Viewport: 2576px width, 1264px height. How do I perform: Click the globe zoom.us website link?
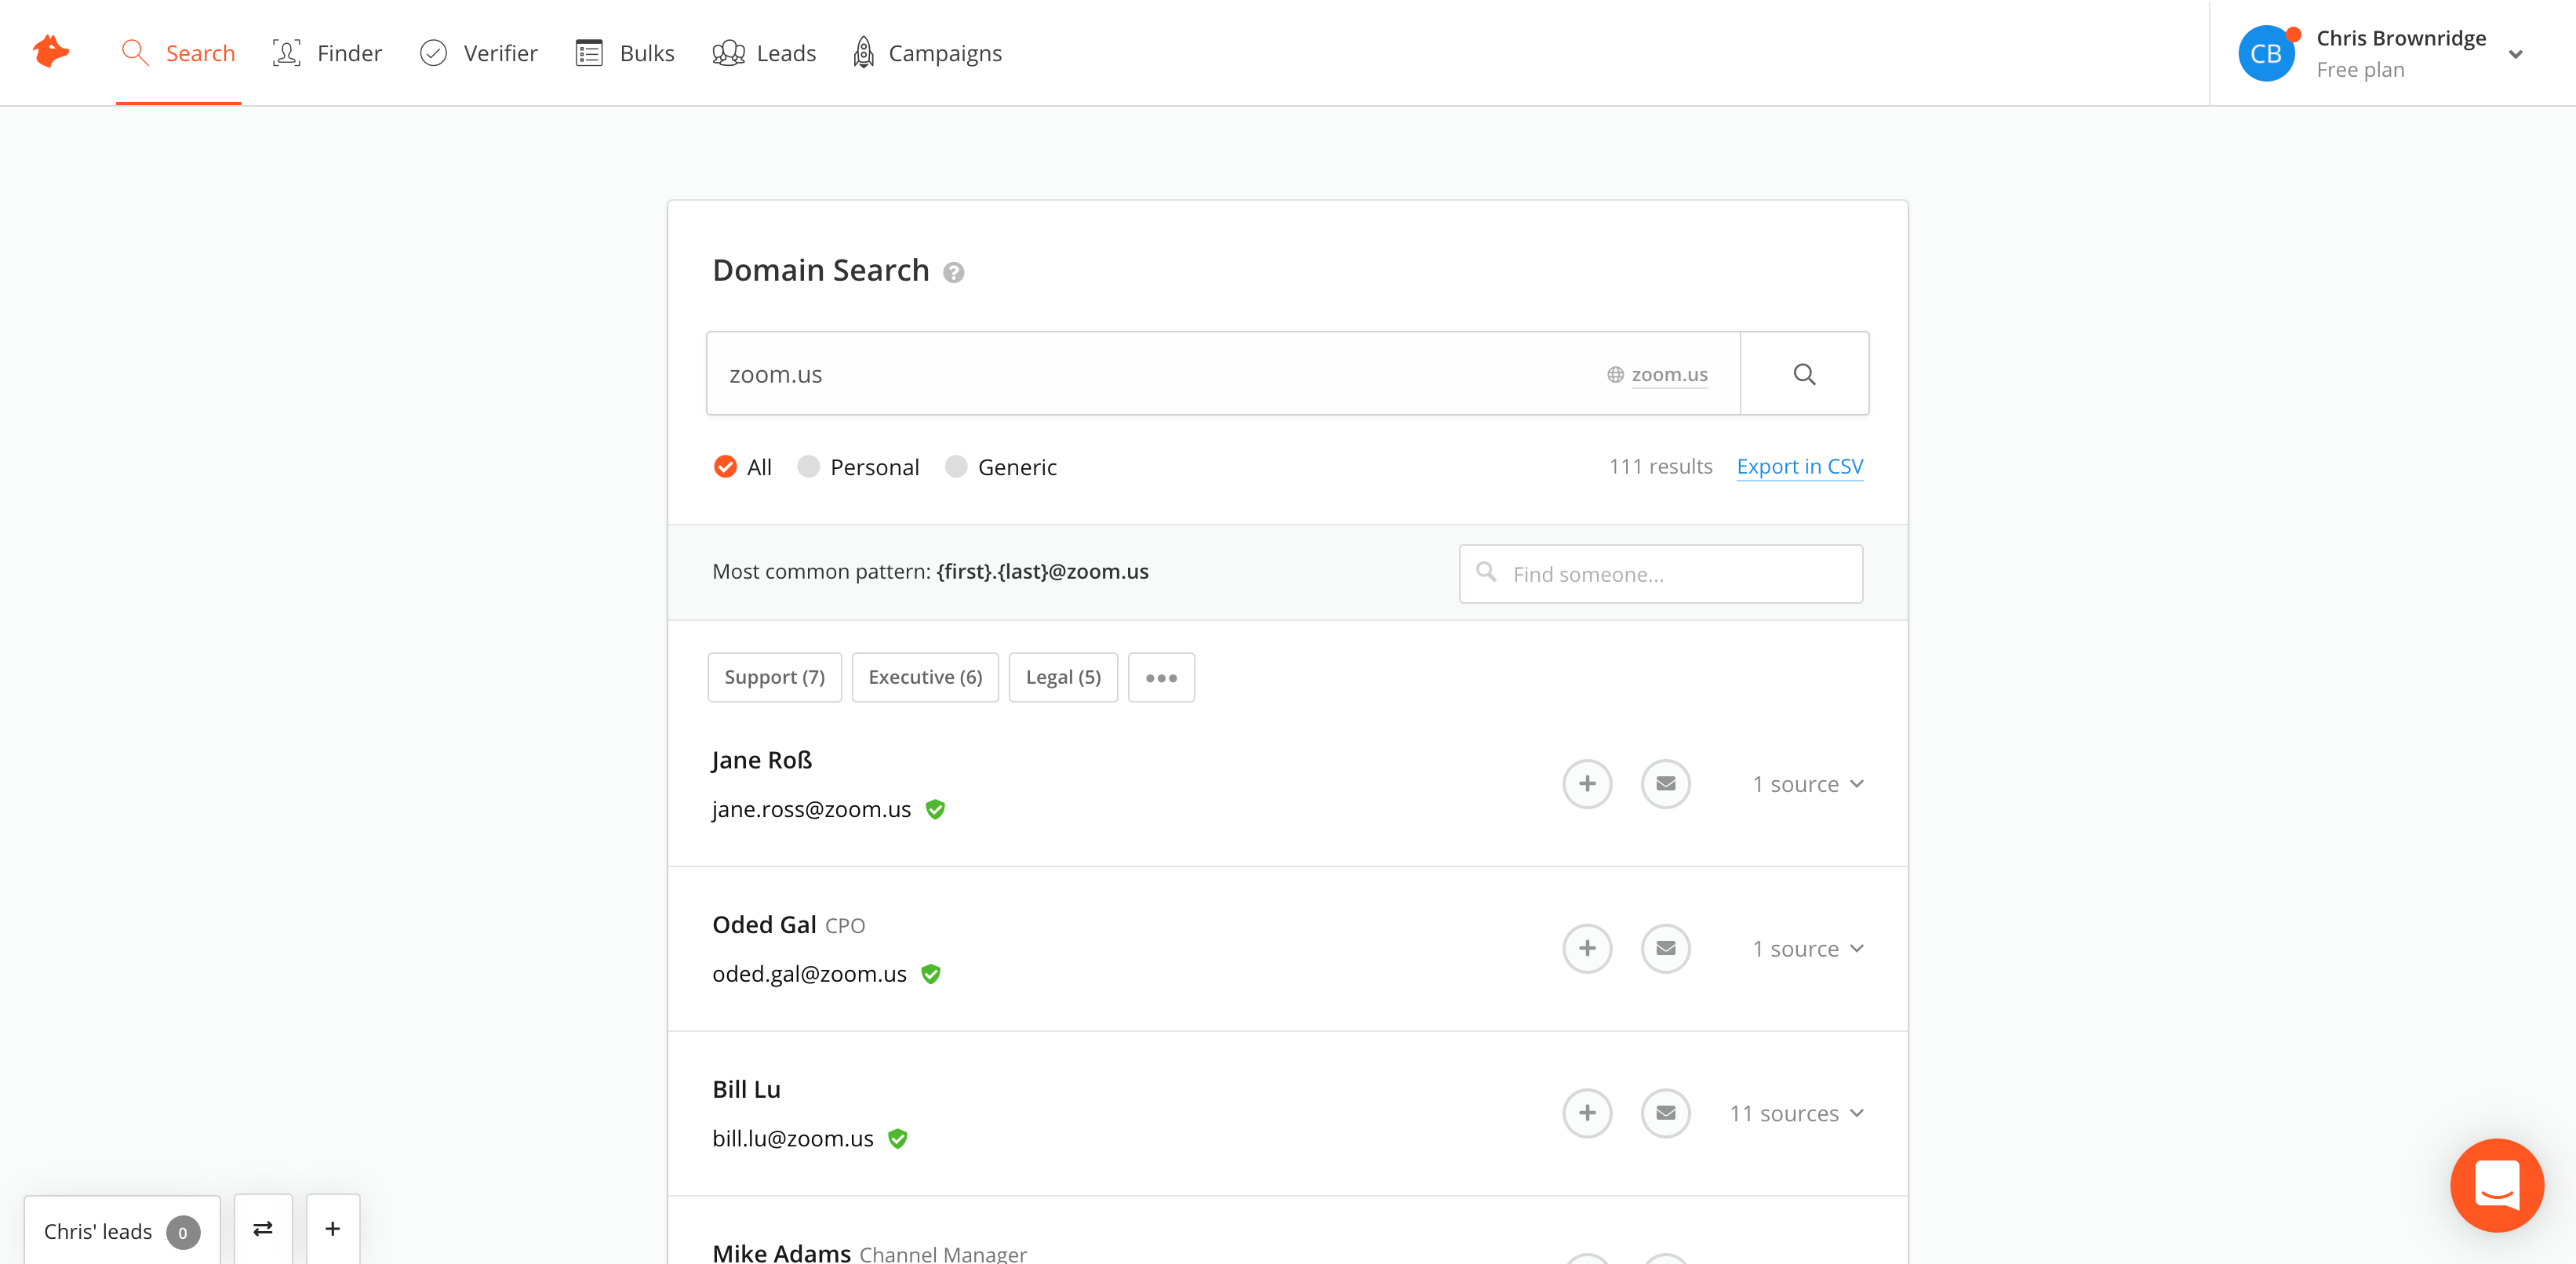coord(1658,375)
